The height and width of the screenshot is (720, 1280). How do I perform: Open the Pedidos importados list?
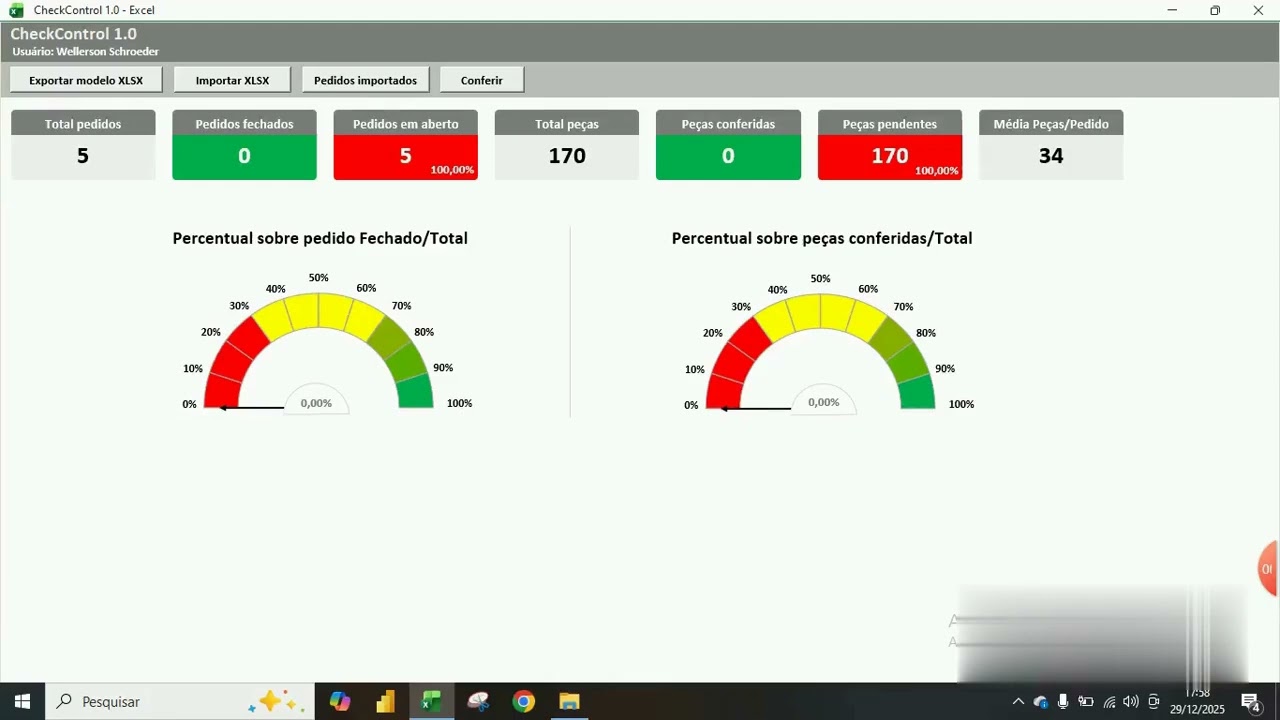(x=365, y=80)
